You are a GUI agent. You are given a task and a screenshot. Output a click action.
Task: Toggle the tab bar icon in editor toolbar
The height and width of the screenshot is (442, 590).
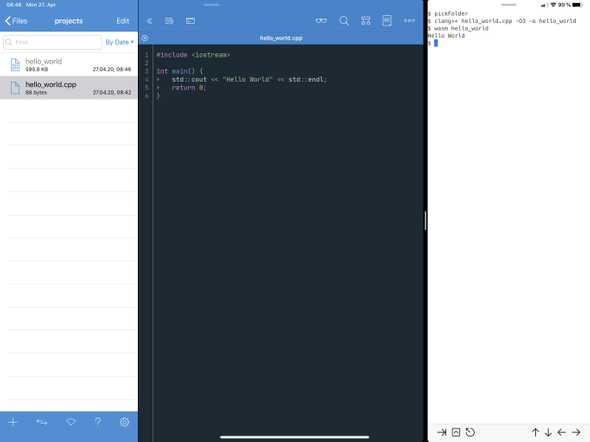pos(190,21)
